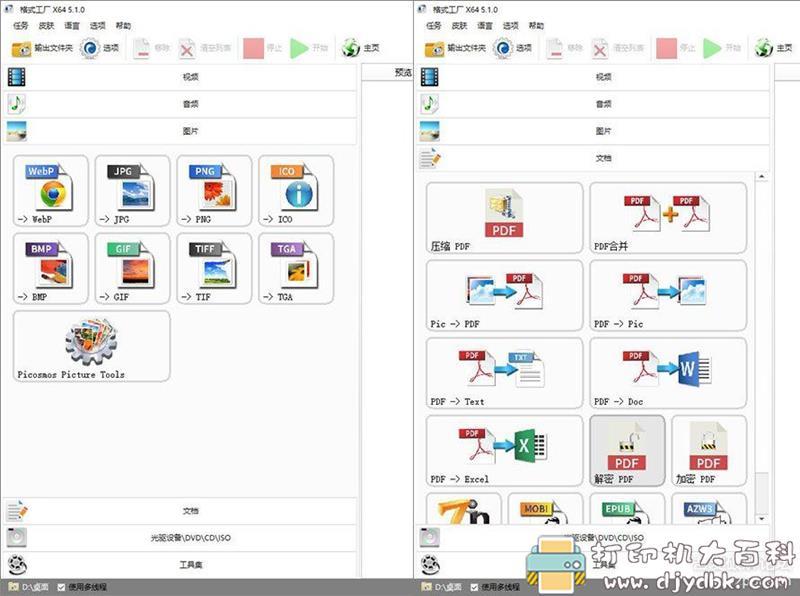
Task: Click 清空列表 clear list in right window
Action: click(x=618, y=48)
